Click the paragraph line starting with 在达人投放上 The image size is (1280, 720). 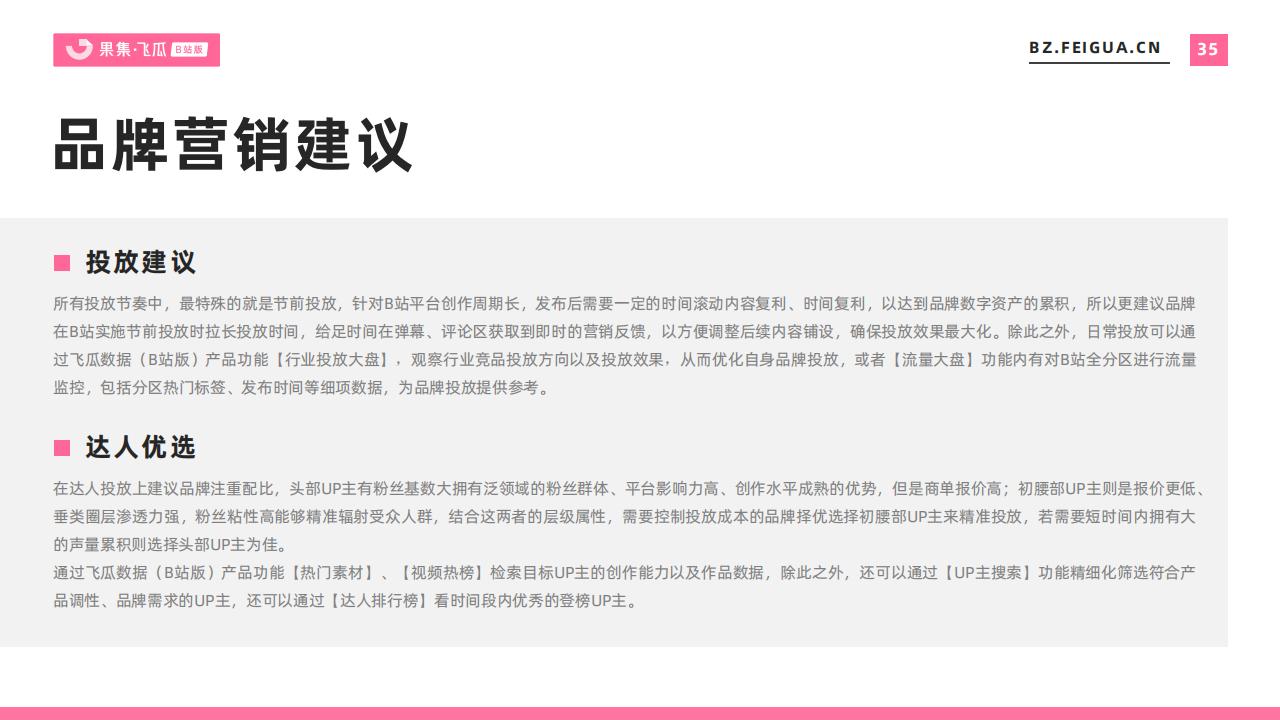coord(630,489)
